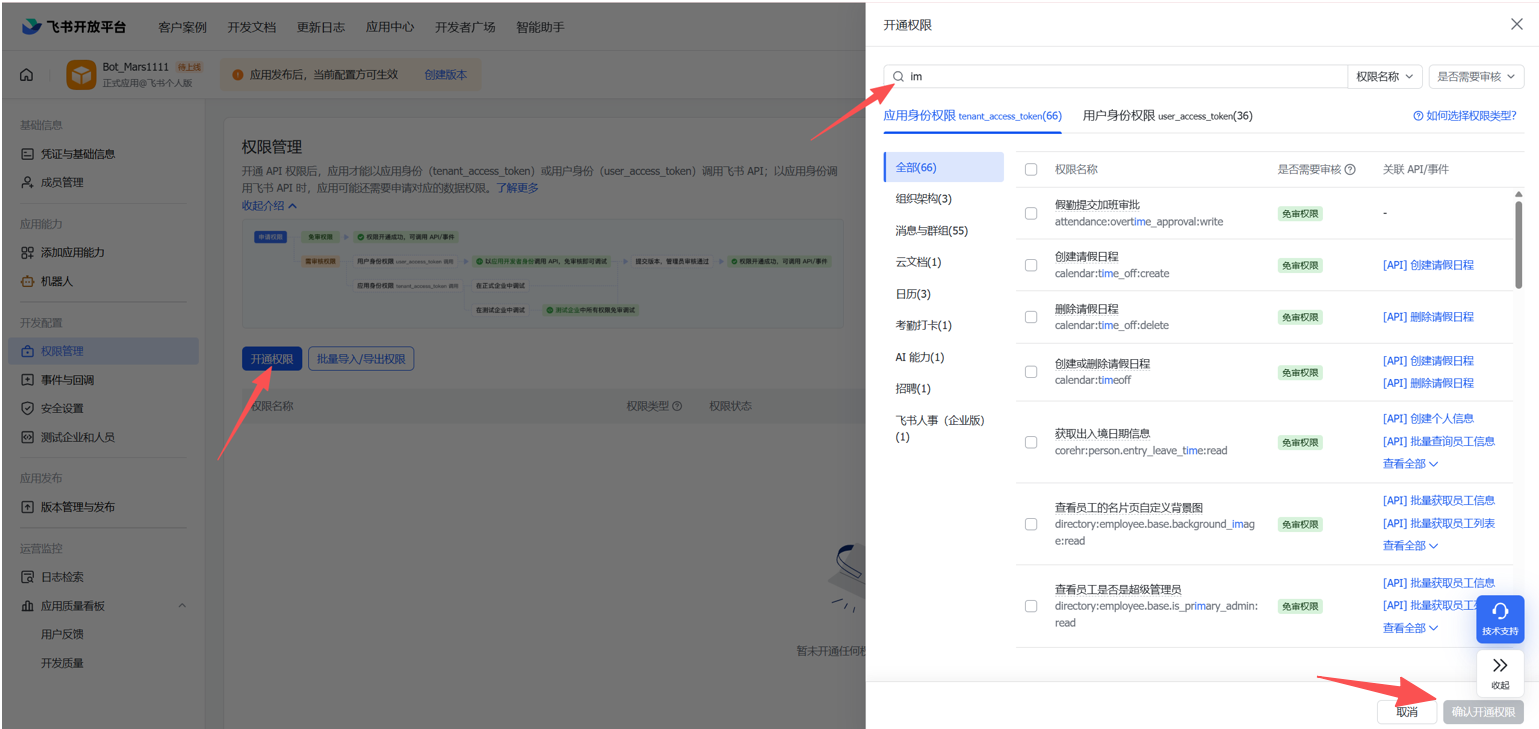This screenshot has height=729, width=1539.
Task: Click the add app capability icon
Action: coord(27,253)
